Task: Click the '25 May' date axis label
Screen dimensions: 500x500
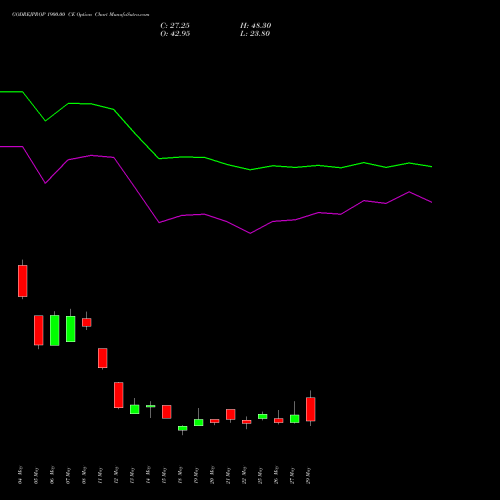Action: pyautogui.click(x=260, y=475)
